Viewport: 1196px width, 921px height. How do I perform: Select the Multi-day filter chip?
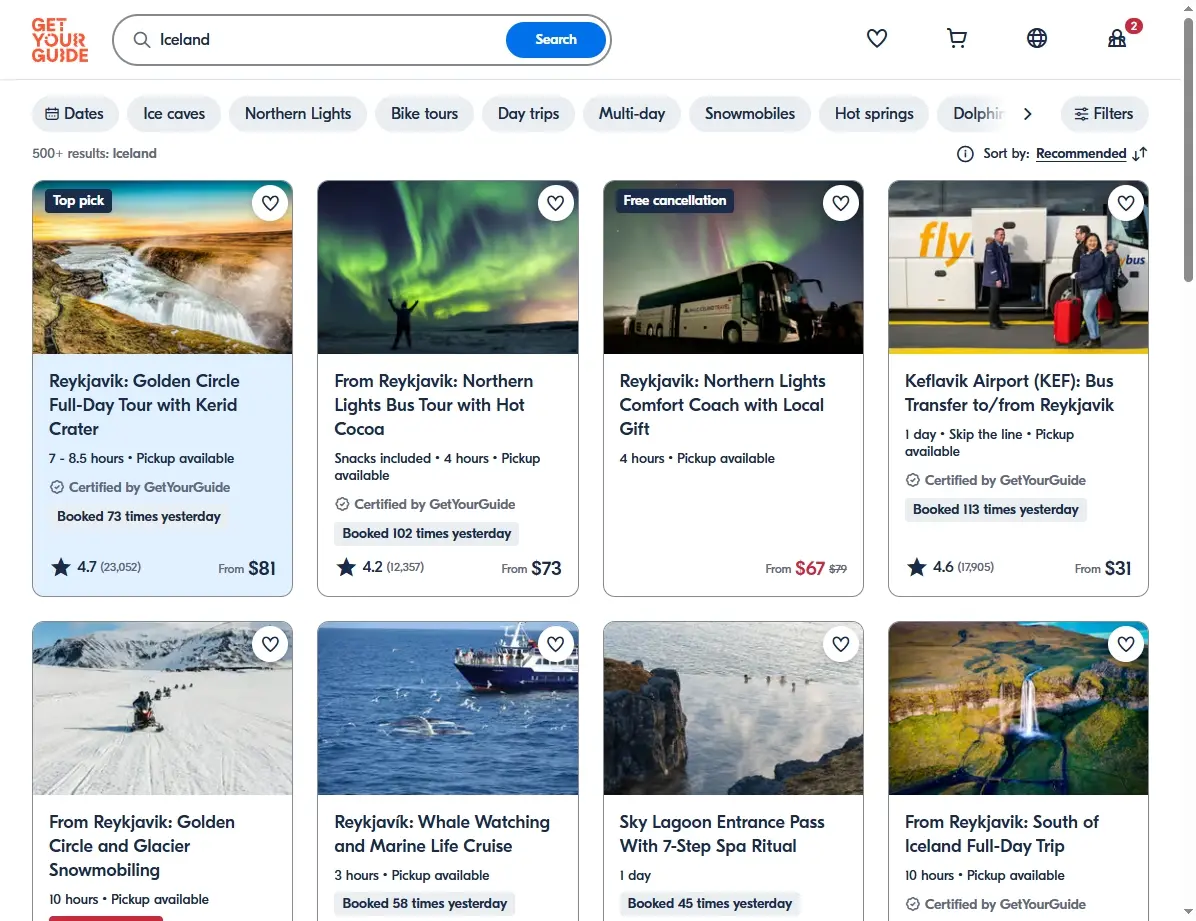click(632, 114)
